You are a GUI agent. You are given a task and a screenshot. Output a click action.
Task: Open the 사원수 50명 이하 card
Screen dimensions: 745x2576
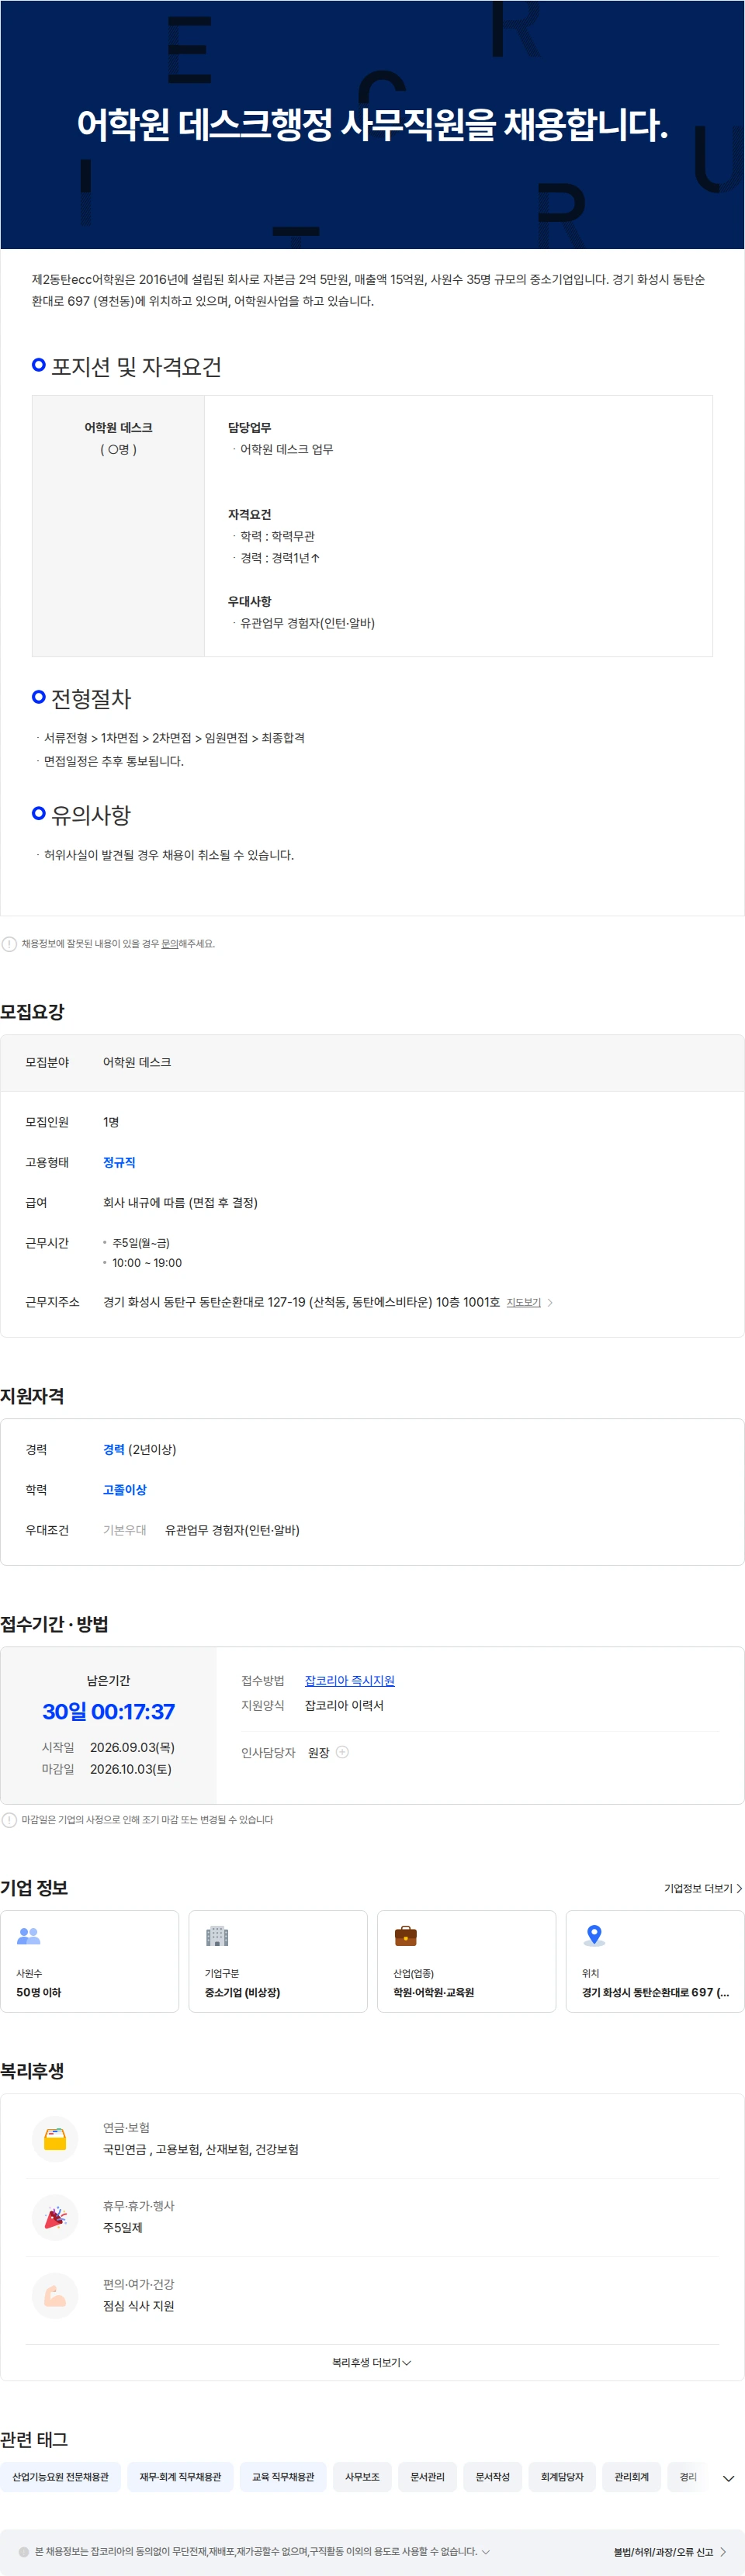coord(90,1961)
